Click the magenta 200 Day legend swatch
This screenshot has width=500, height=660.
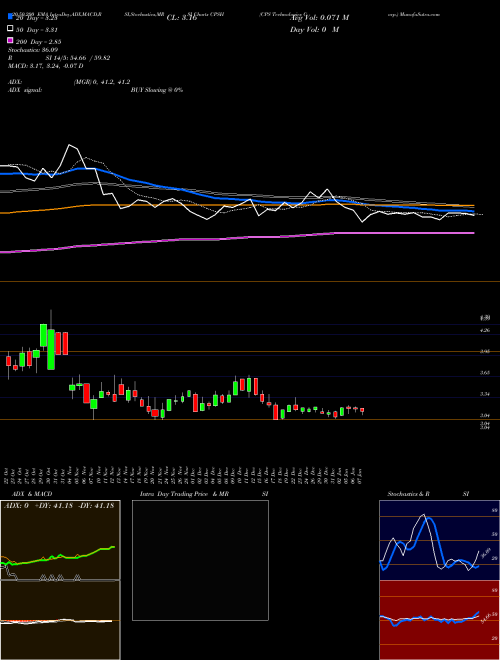pyautogui.click(x=11, y=41)
